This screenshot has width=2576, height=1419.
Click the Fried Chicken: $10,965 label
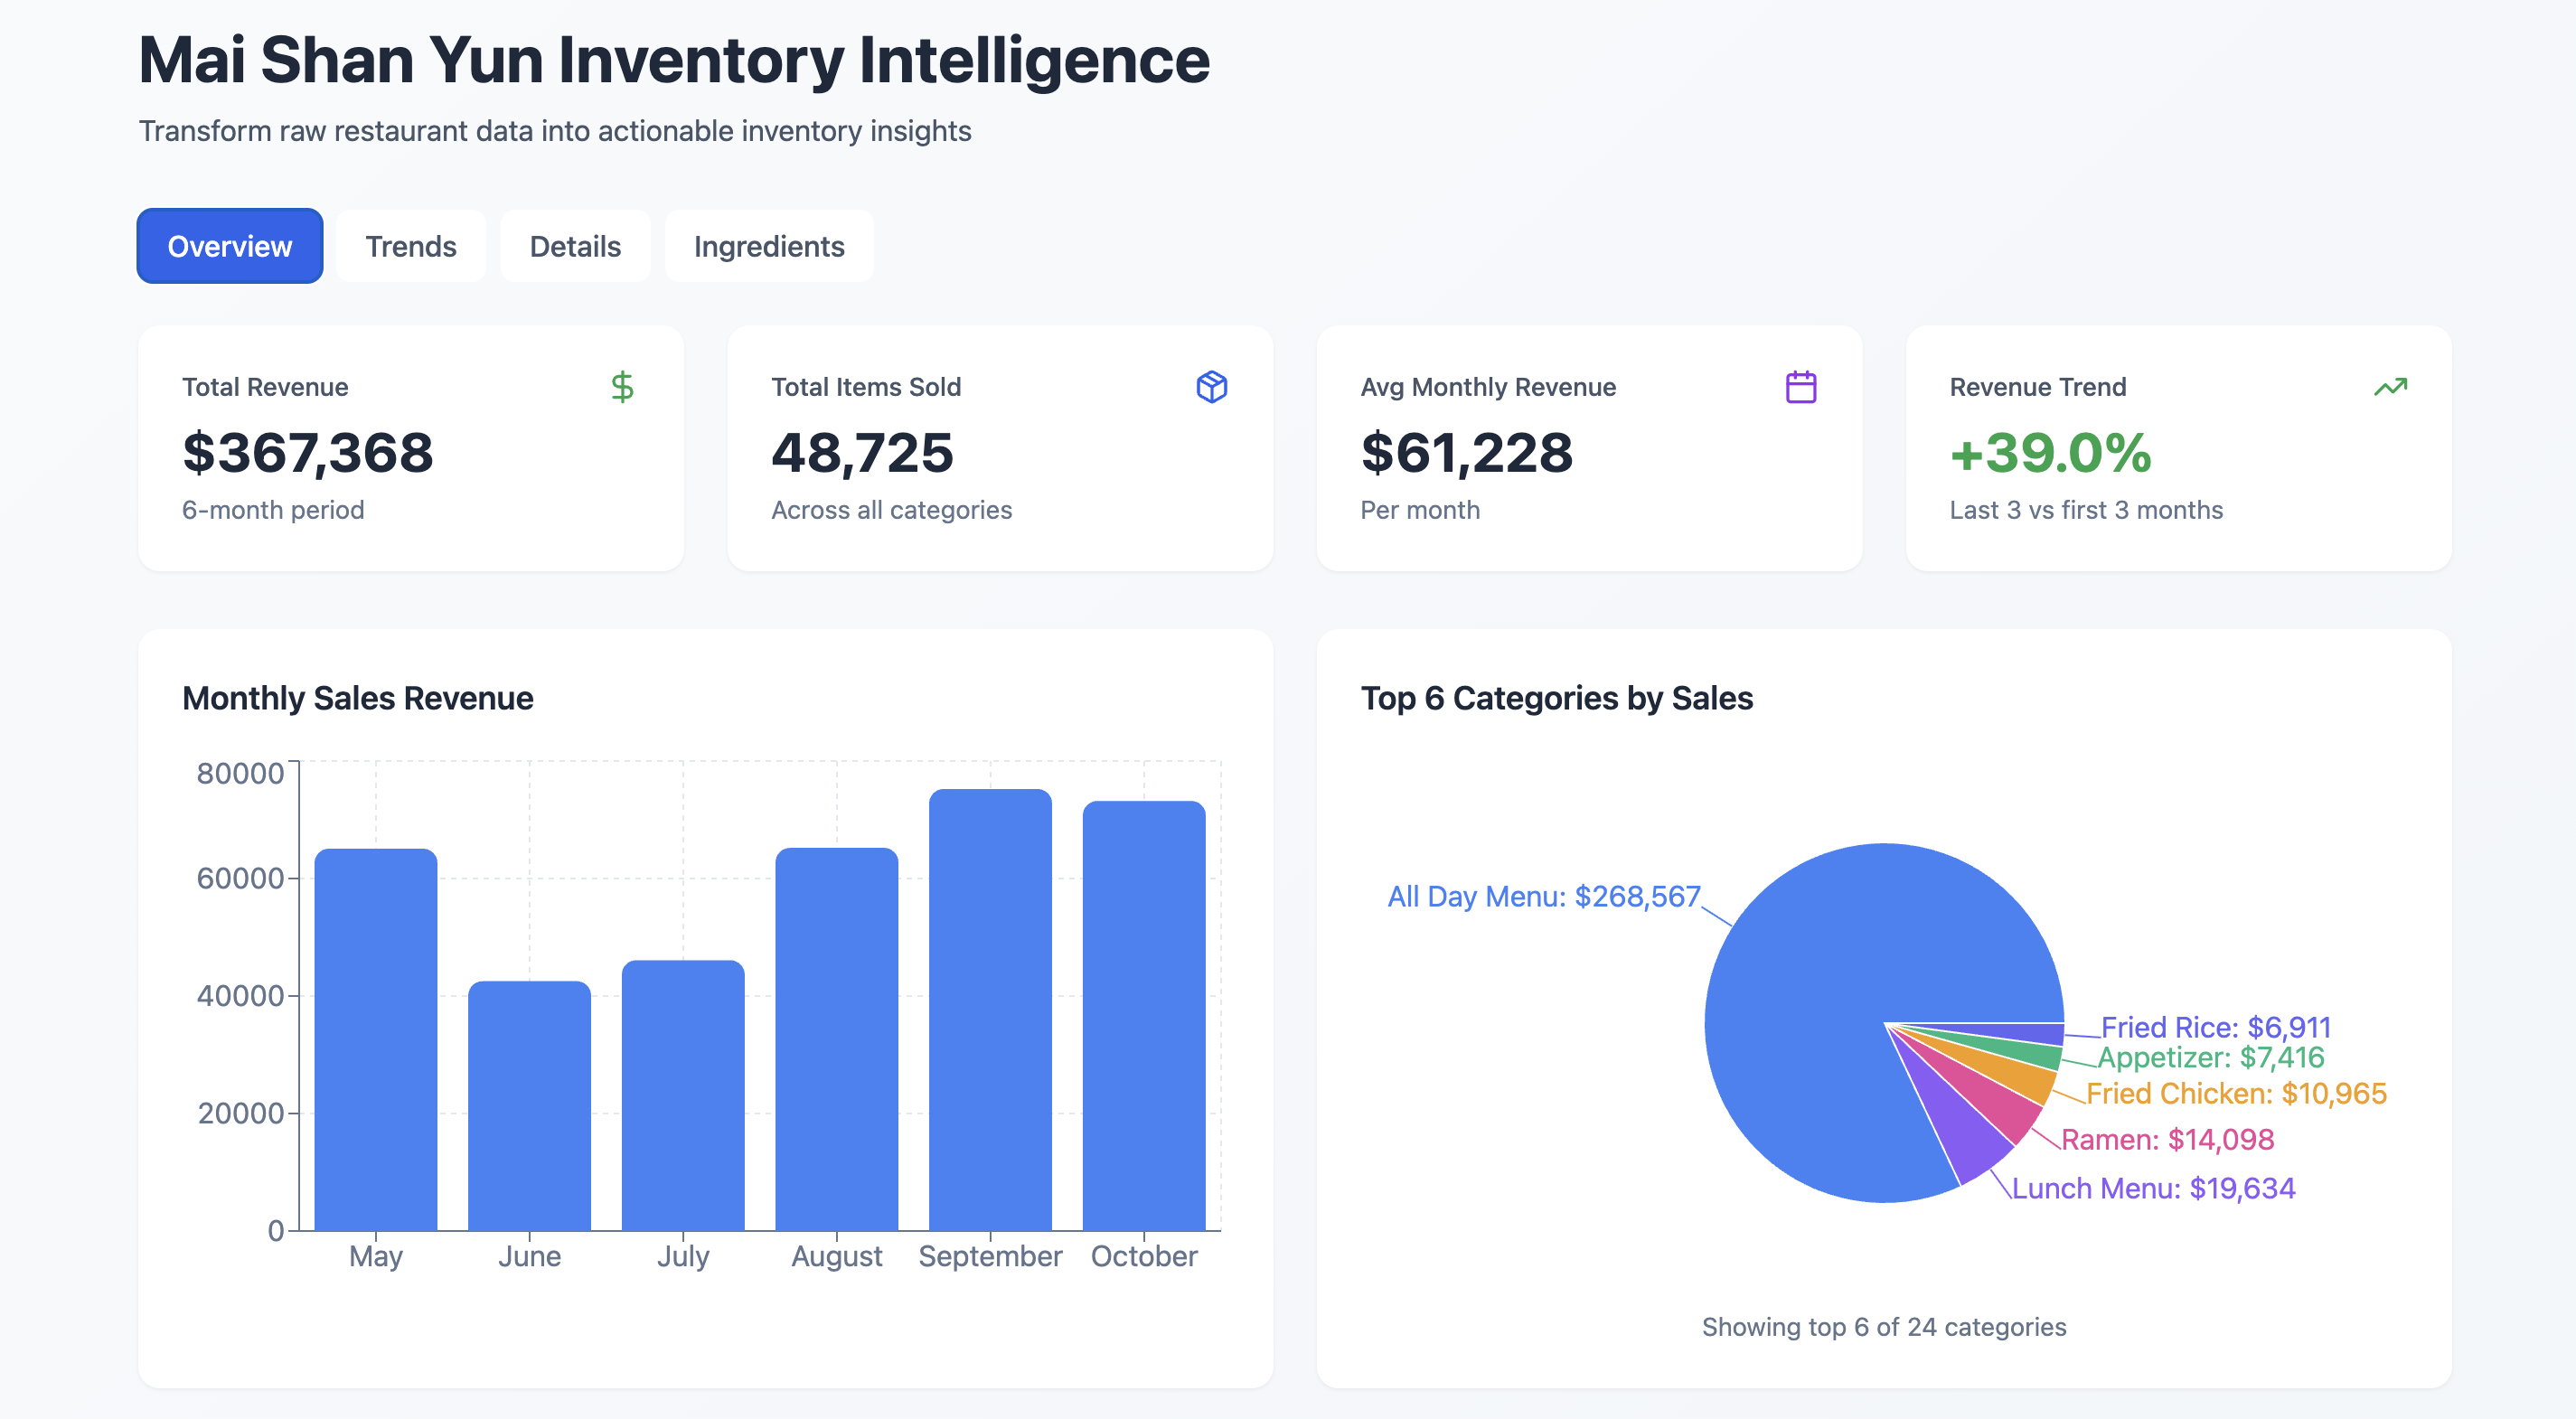[x=2236, y=1094]
